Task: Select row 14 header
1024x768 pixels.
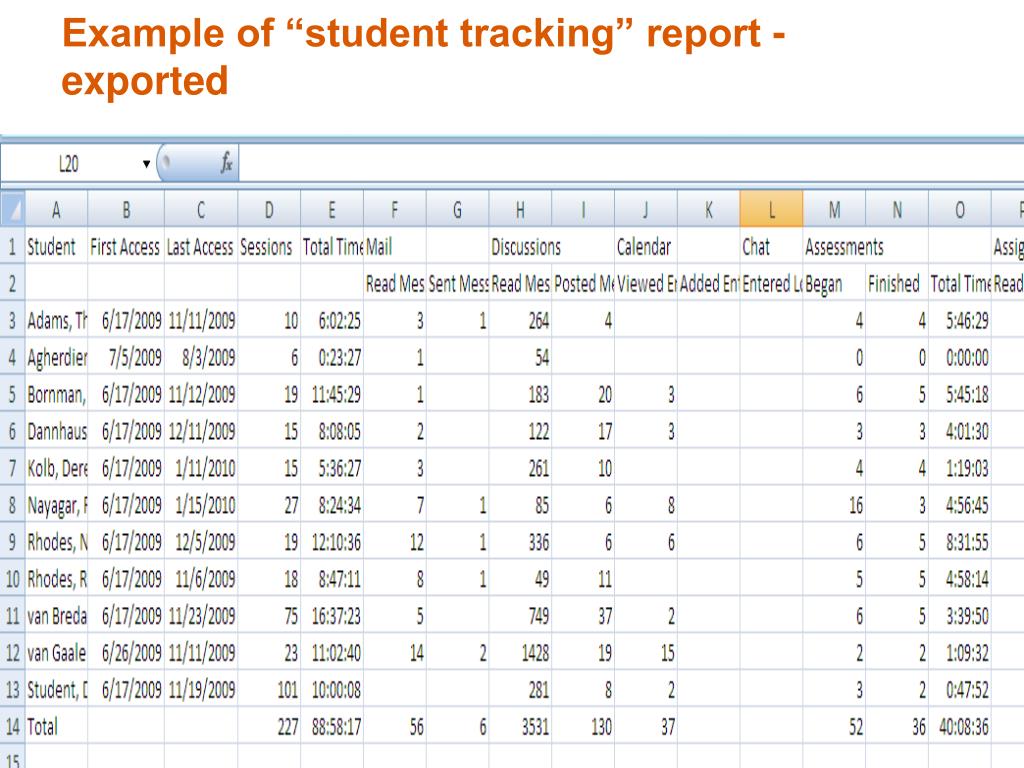Action: 12,726
